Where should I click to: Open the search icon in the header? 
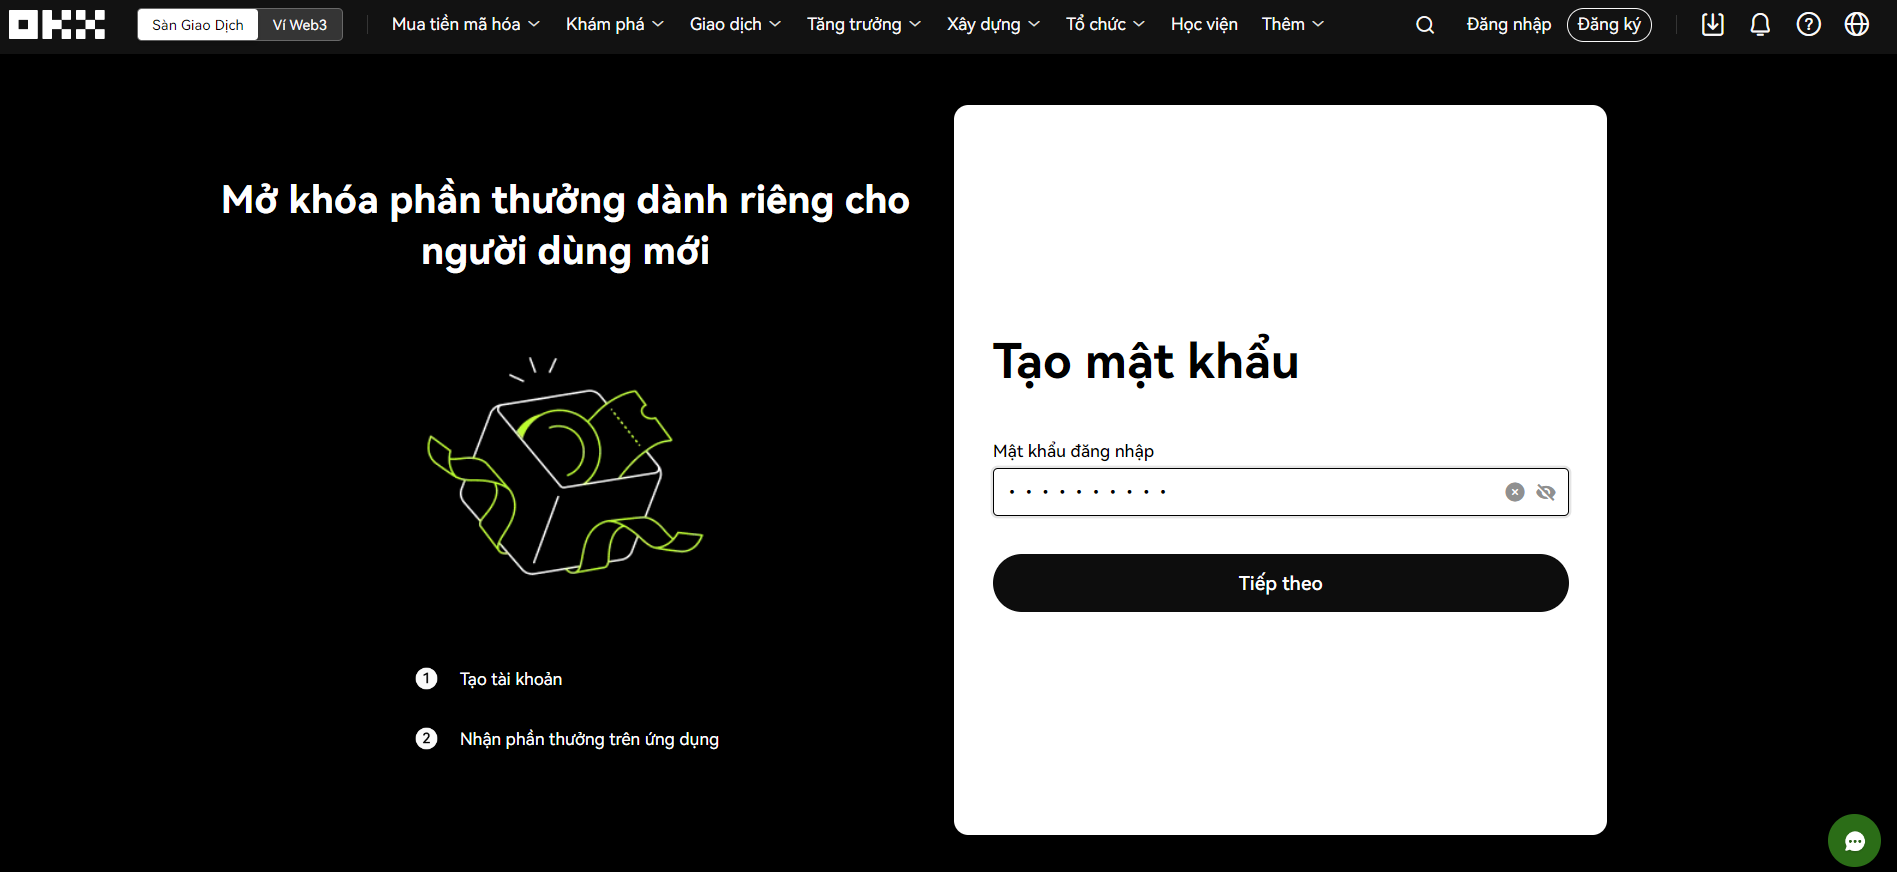[1425, 25]
